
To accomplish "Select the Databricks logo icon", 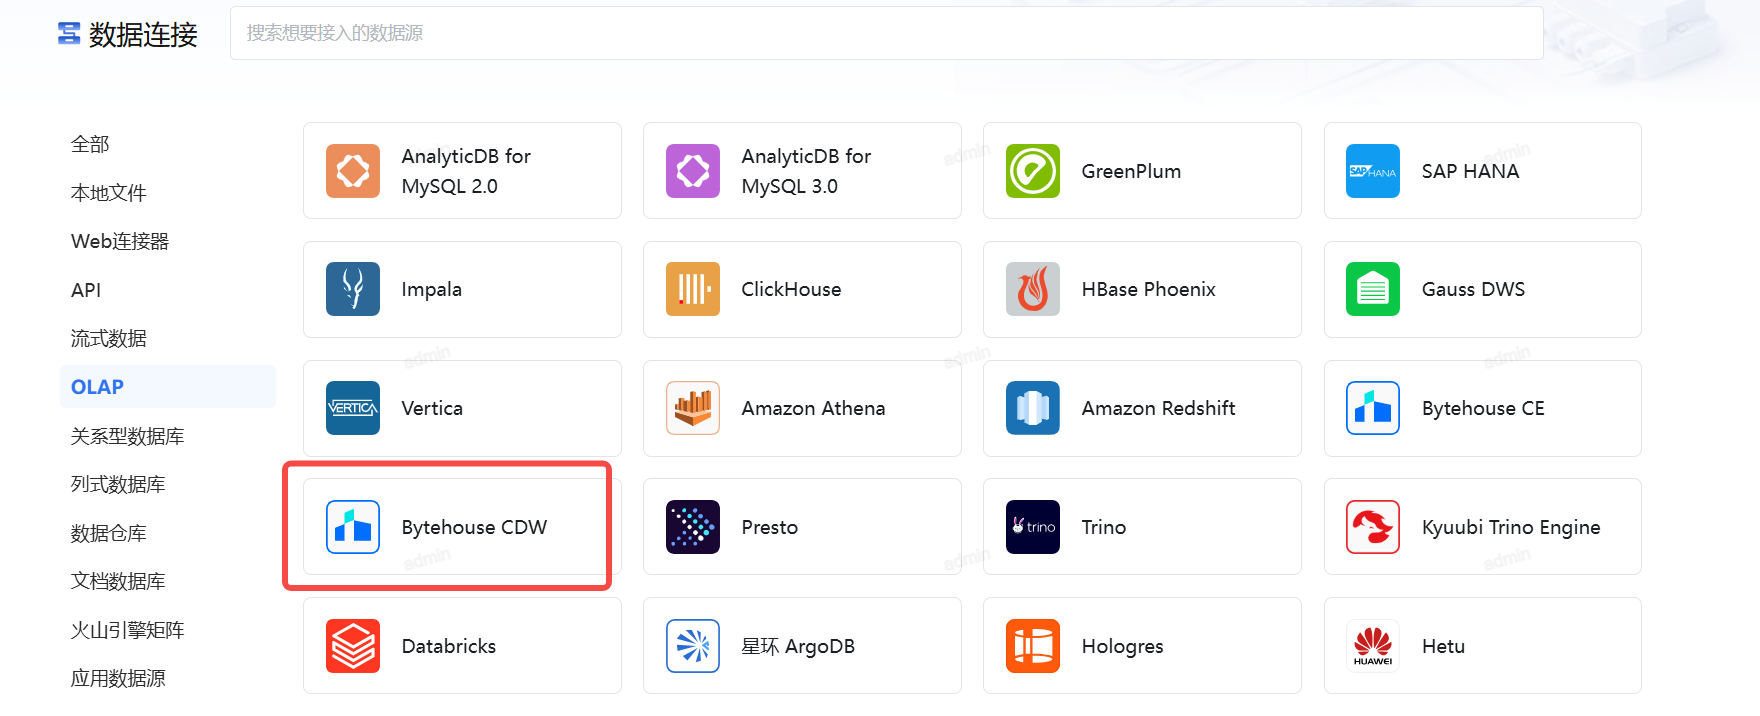I will [352, 646].
